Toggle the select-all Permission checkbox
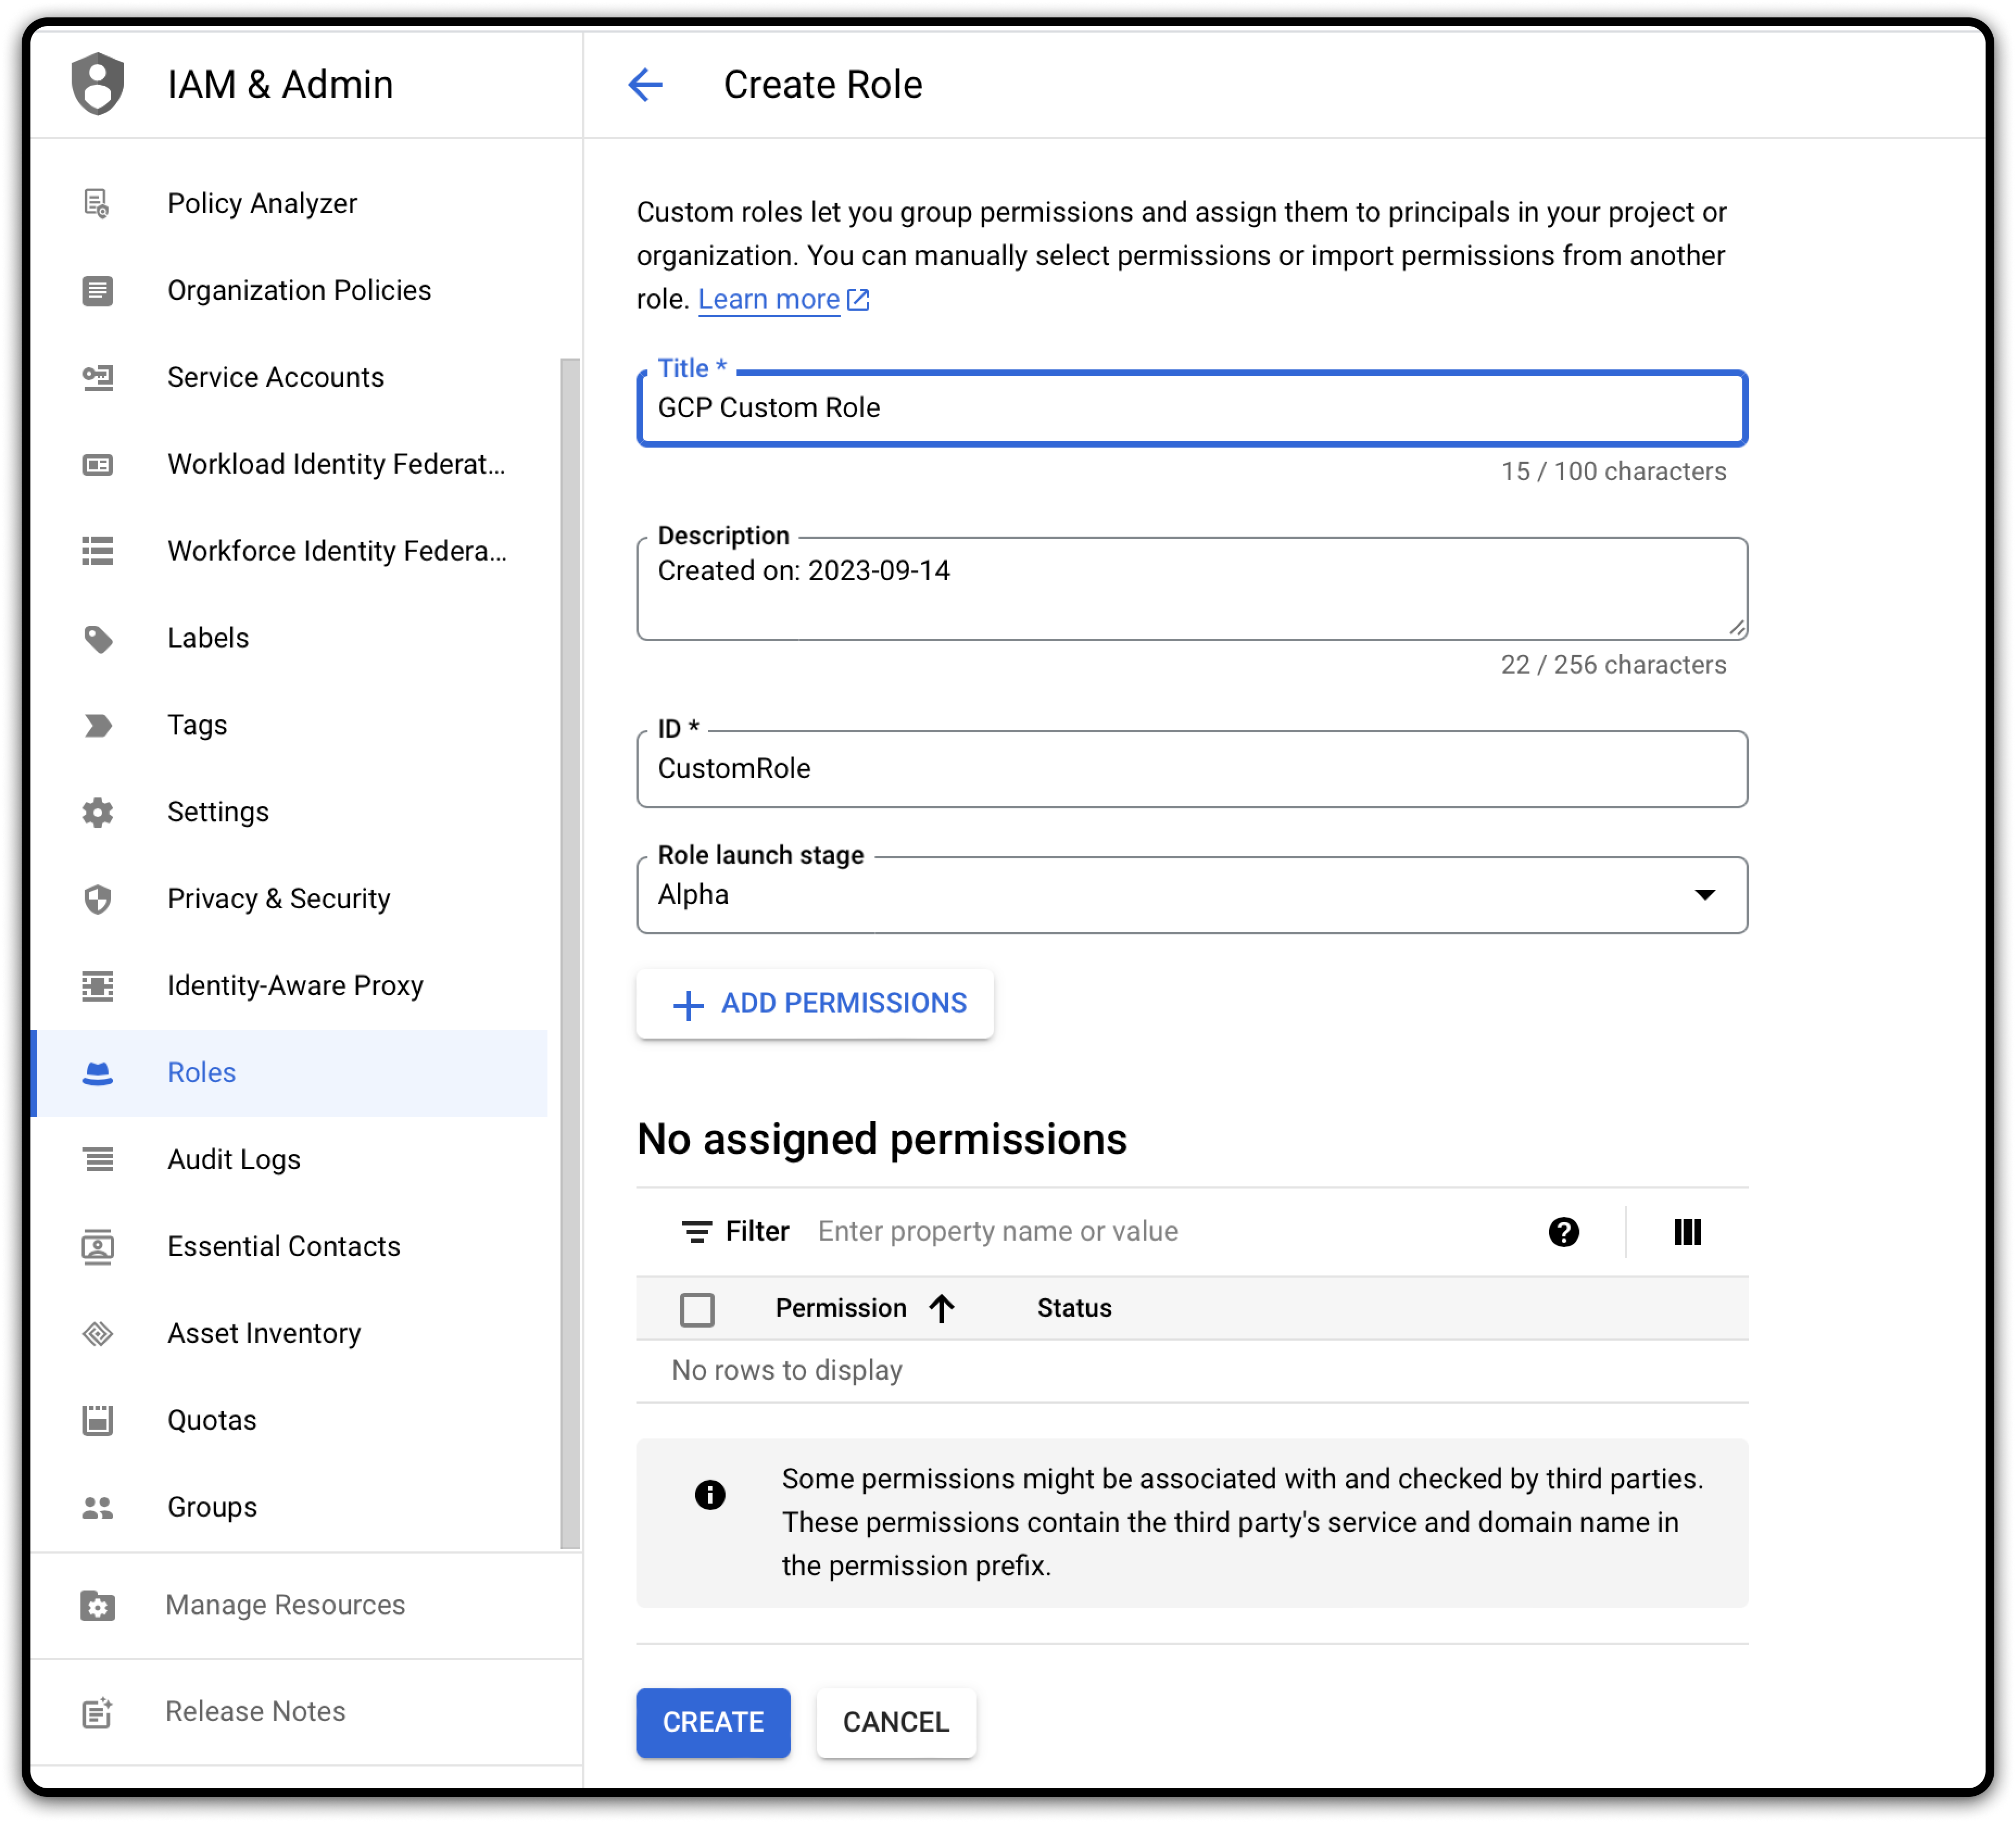Viewport: 2016px width, 1823px height. pyautogui.click(x=697, y=1309)
